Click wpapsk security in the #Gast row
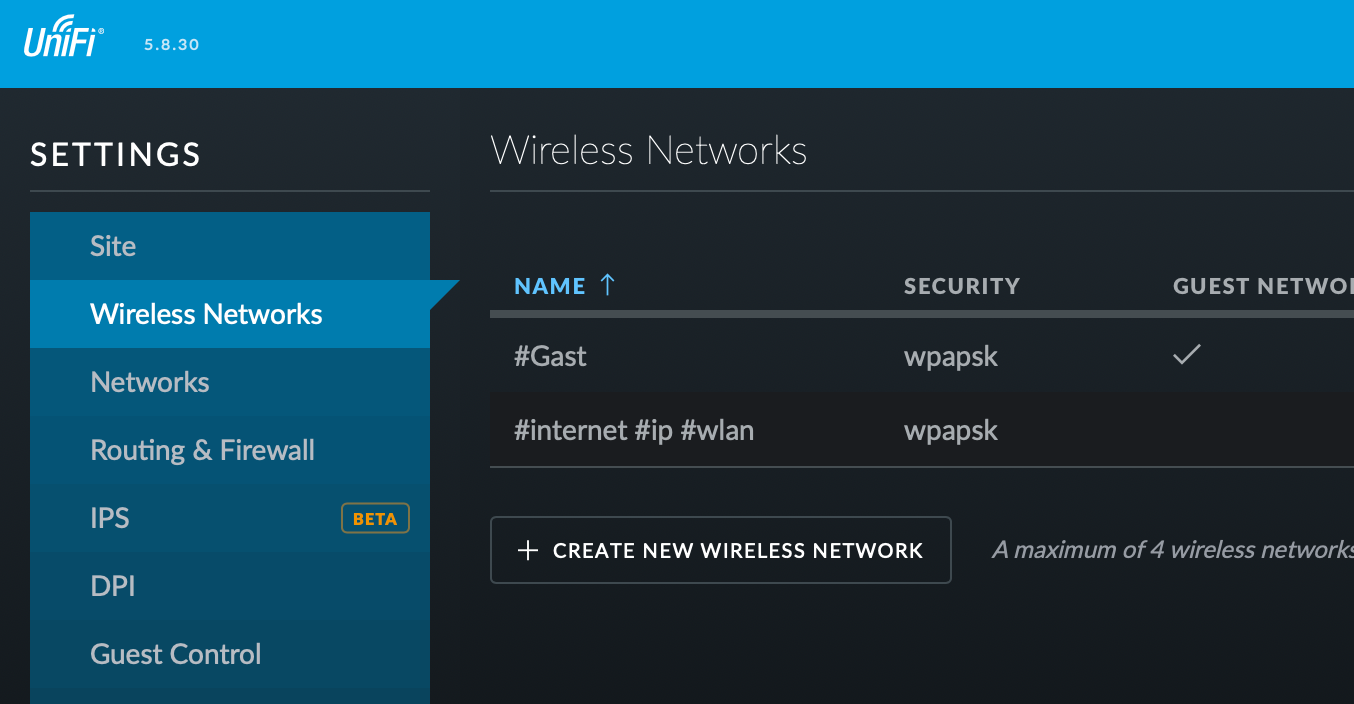The image size is (1354, 704). tap(950, 356)
